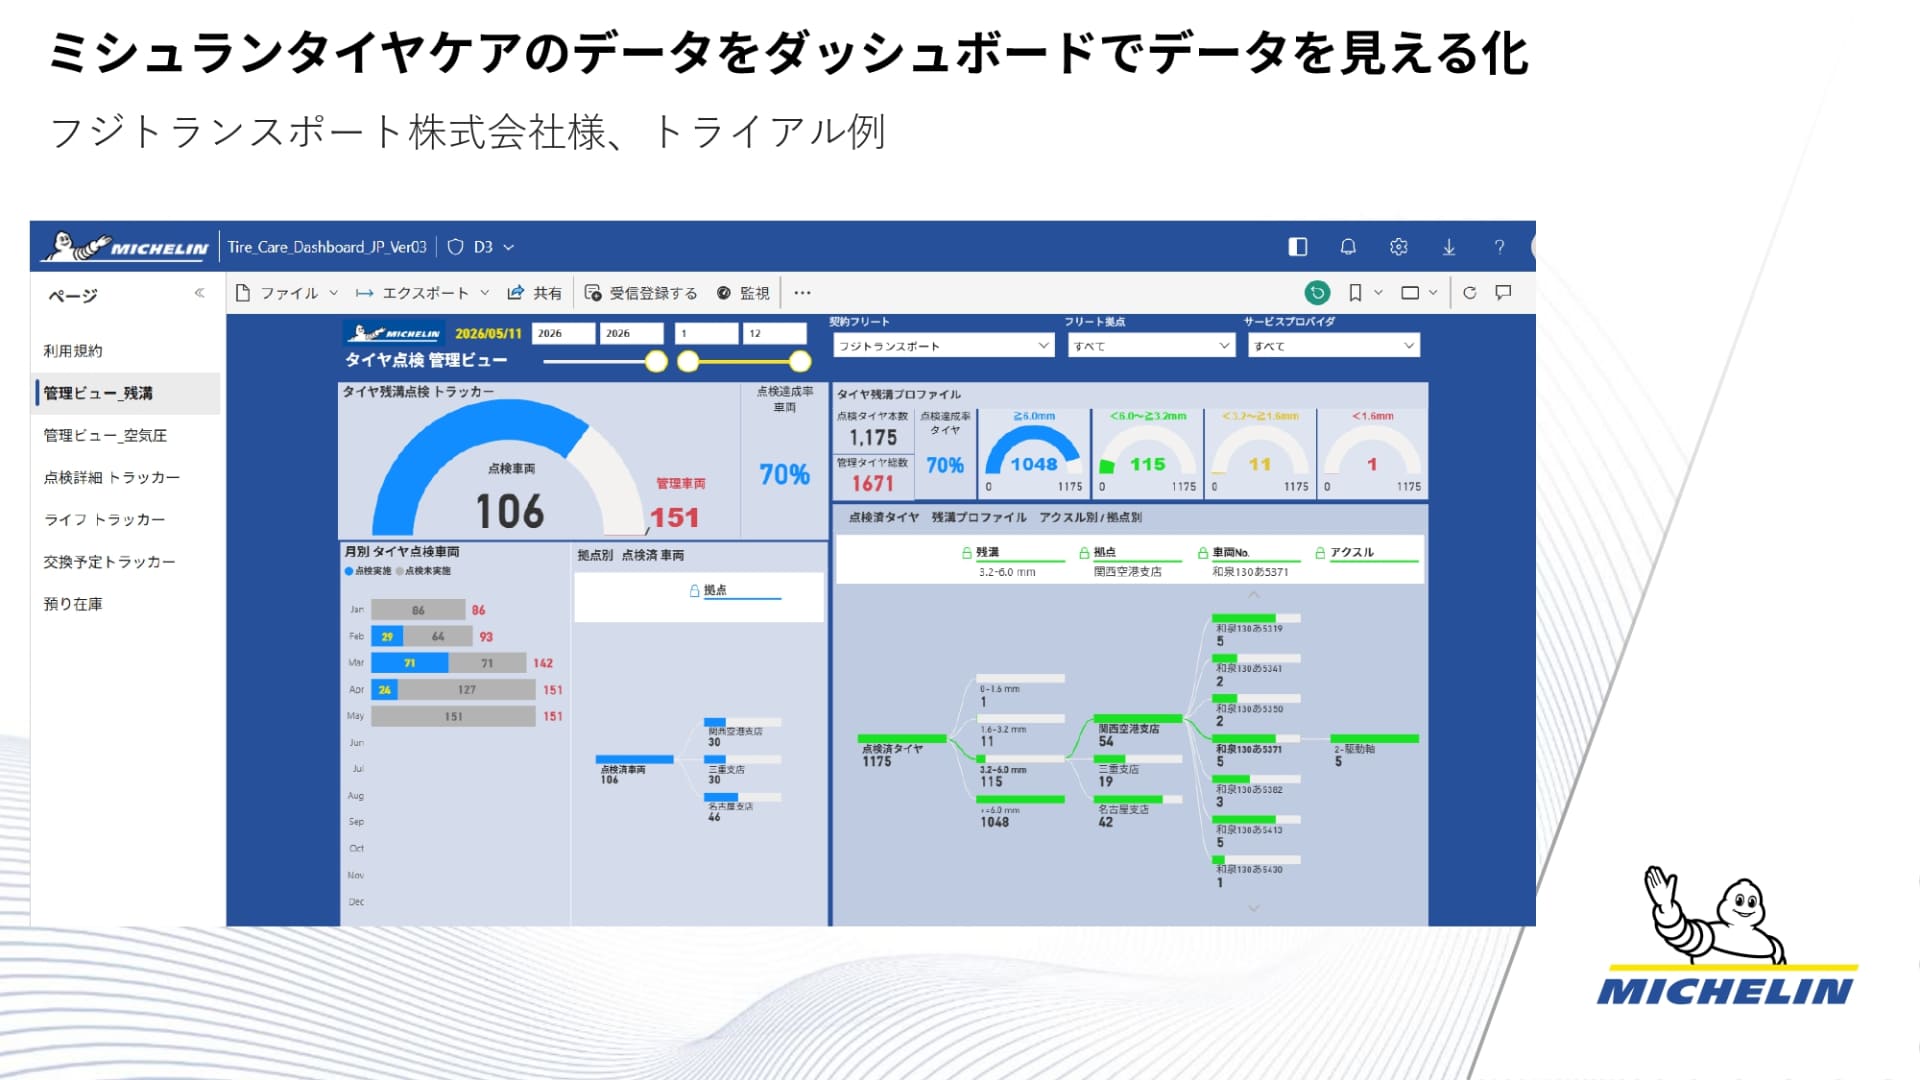This screenshot has height=1080, width=1920.
Task: Open the more options ellipsis in toolbar
Action: (802, 293)
